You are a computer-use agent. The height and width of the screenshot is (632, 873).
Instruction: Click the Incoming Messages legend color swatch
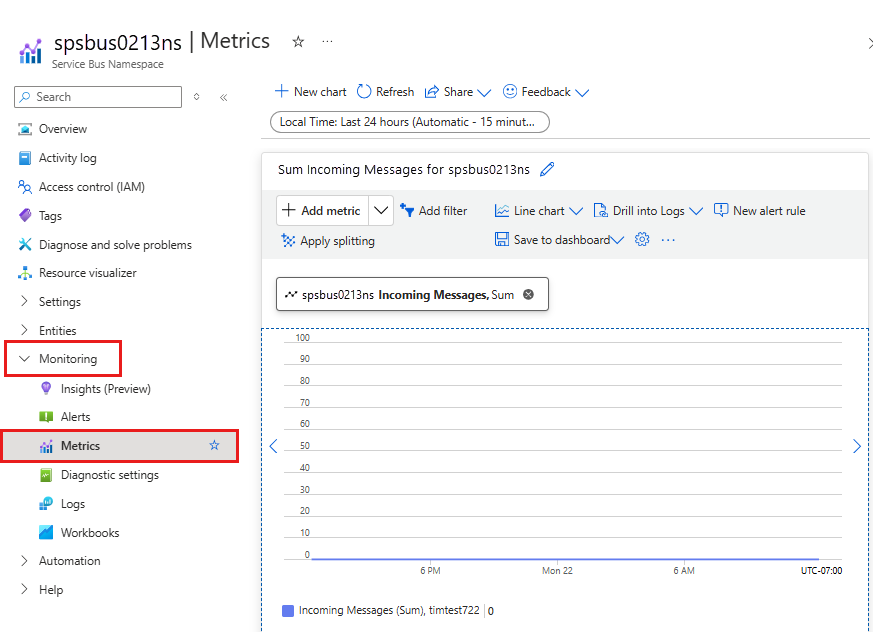288,610
